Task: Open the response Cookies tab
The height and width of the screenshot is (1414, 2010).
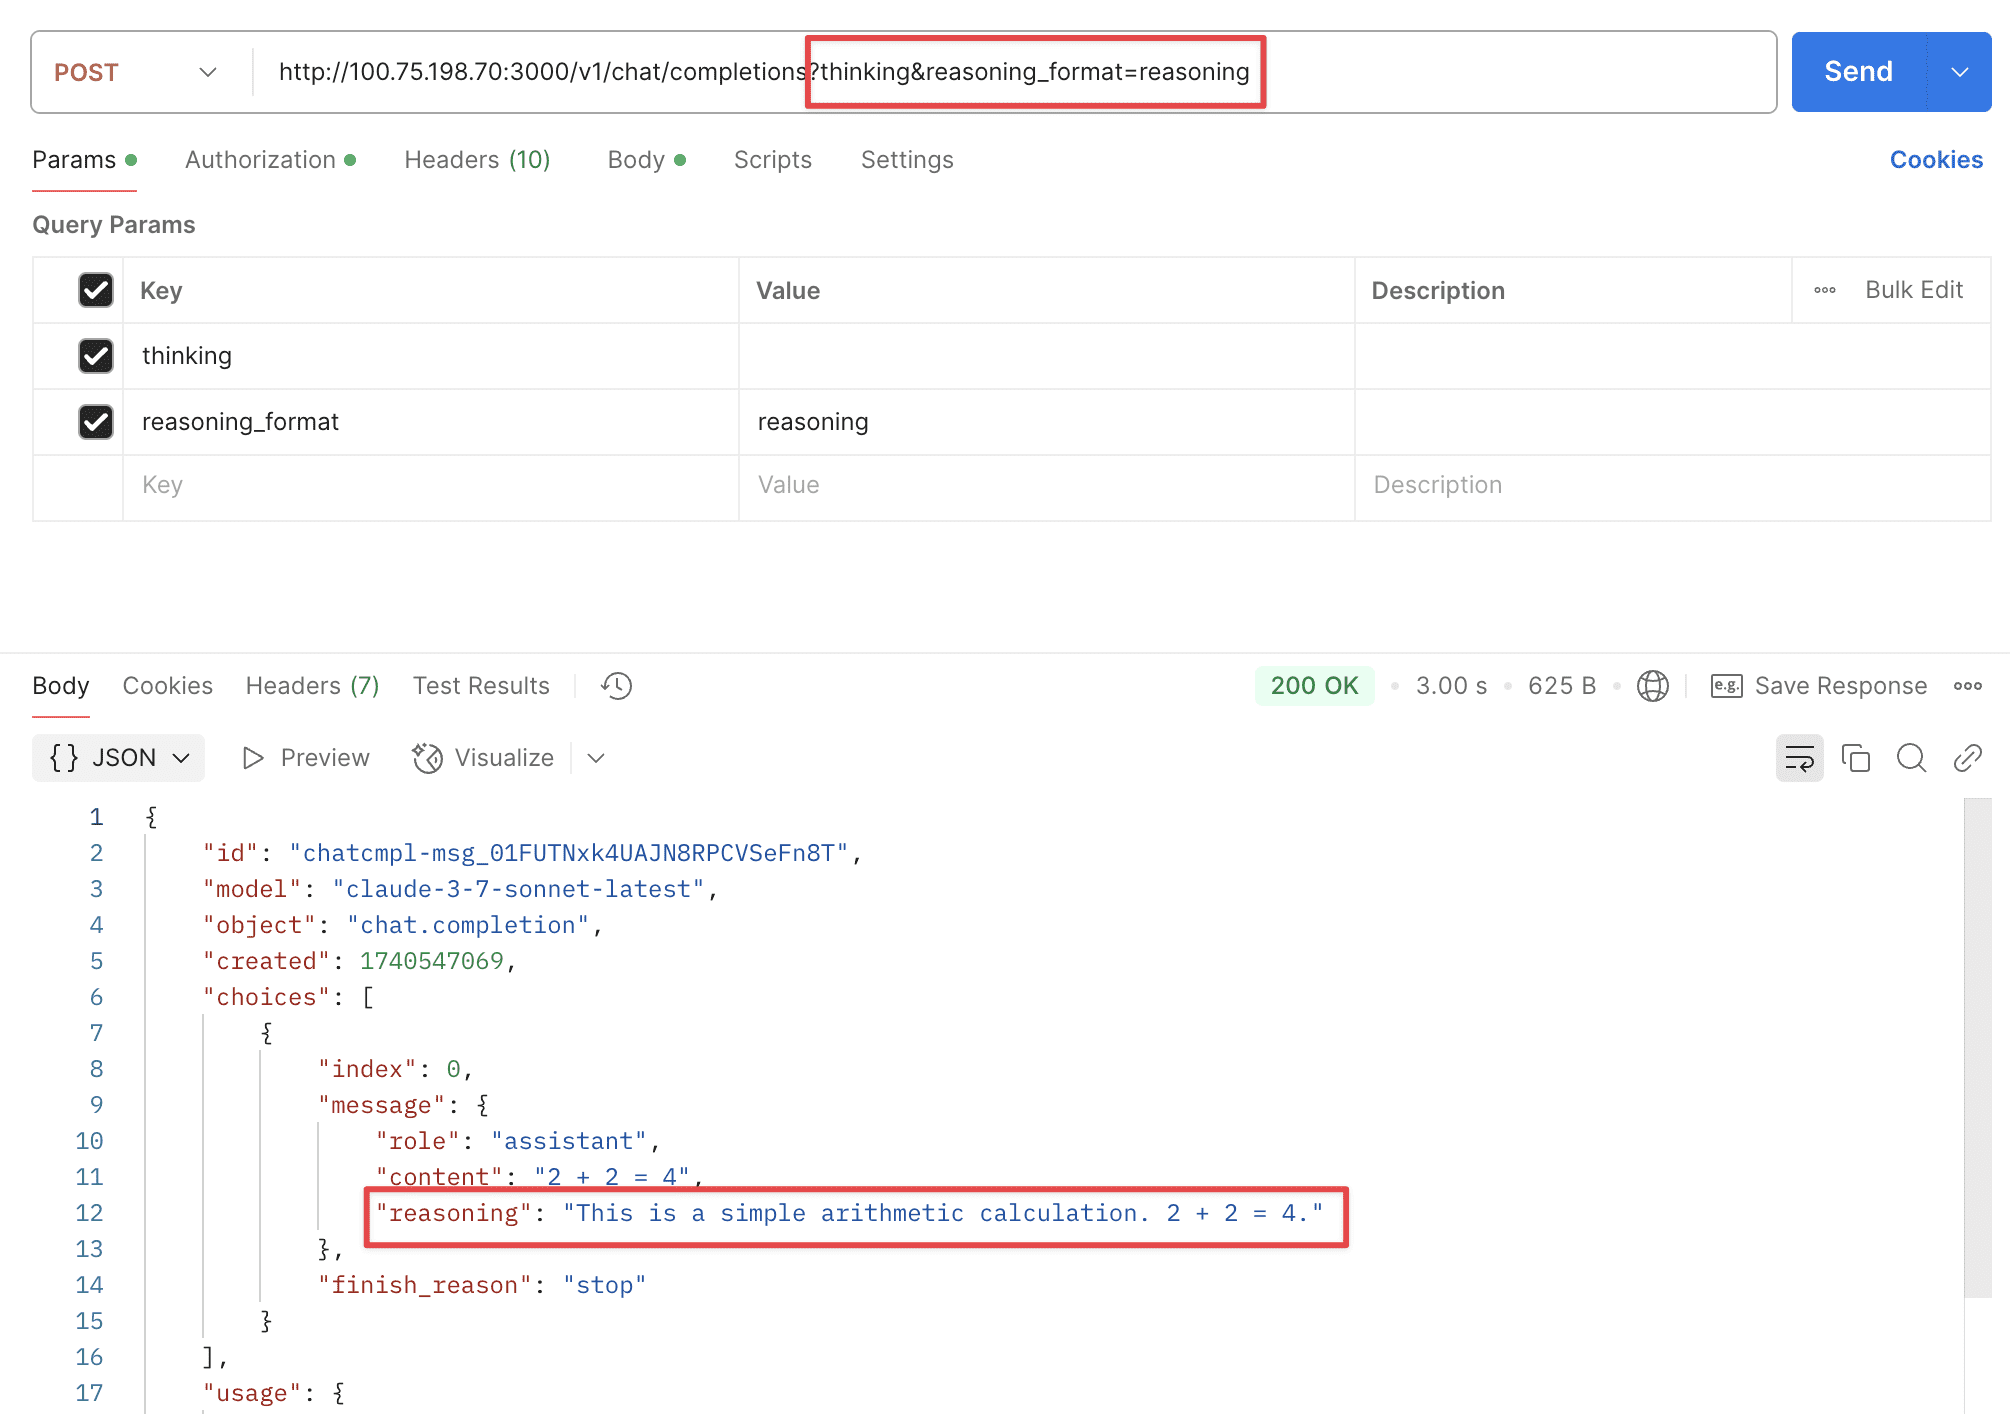Action: point(167,686)
